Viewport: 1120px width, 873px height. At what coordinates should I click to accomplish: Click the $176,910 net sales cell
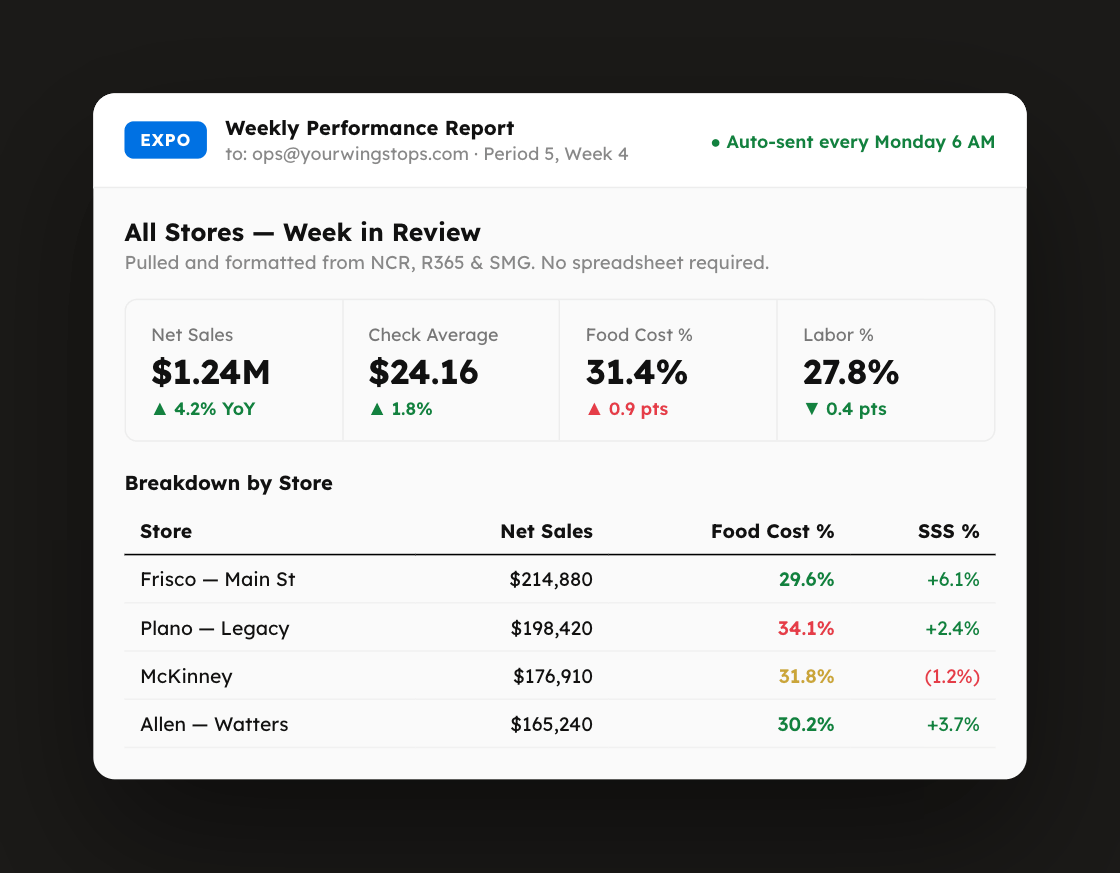pyautogui.click(x=553, y=677)
